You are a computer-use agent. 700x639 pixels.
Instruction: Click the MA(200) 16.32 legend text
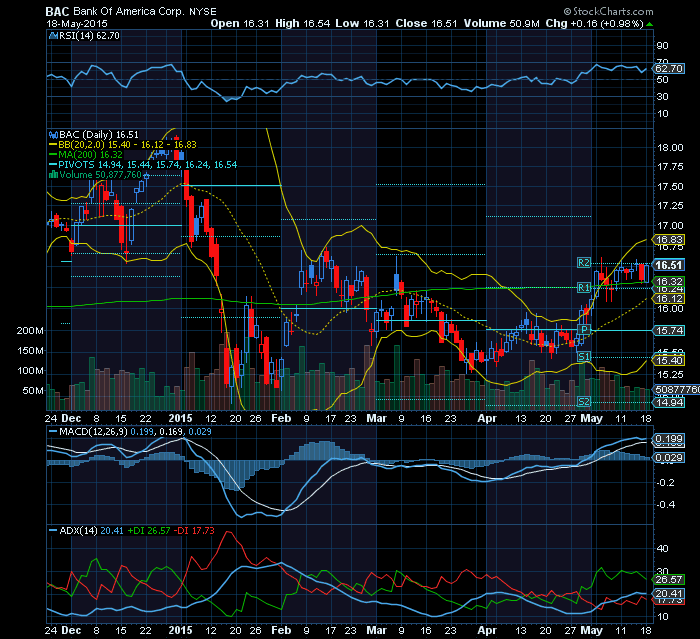pyautogui.click(x=91, y=155)
